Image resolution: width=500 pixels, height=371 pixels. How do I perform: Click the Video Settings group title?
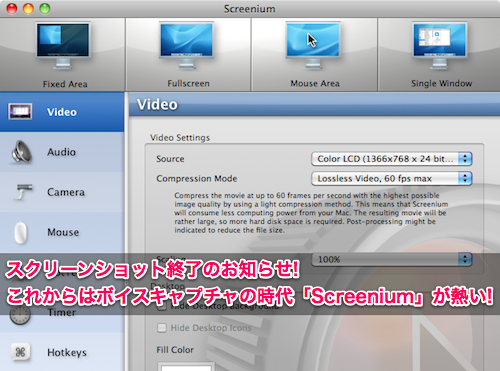pyautogui.click(x=180, y=138)
